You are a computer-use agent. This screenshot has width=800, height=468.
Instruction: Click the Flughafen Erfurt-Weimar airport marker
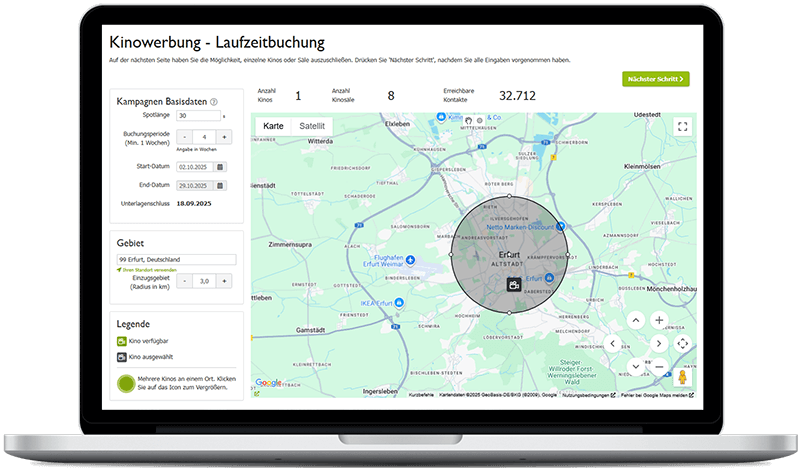pyautogui.click(x=410, y=261)
